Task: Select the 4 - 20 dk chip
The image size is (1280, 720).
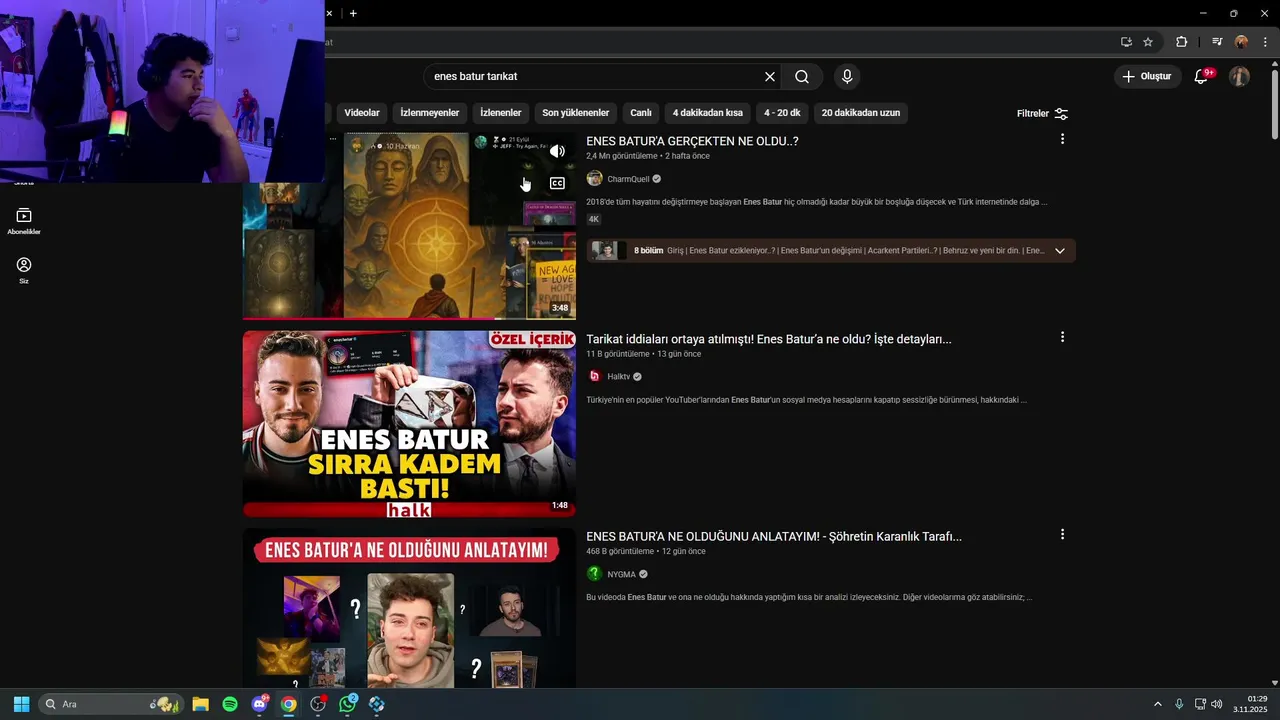Action: point(782,113)
